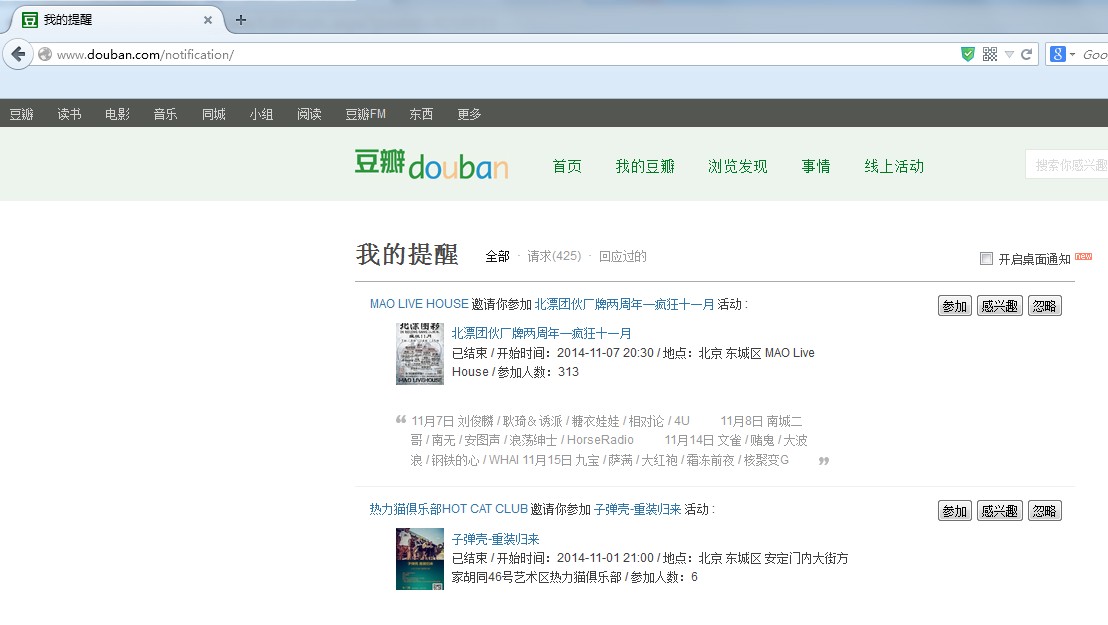Image resolution: width=1108 pixels, height=625 pixels.
Task: Go to 事情 in site header
Action: pos(816,166)
